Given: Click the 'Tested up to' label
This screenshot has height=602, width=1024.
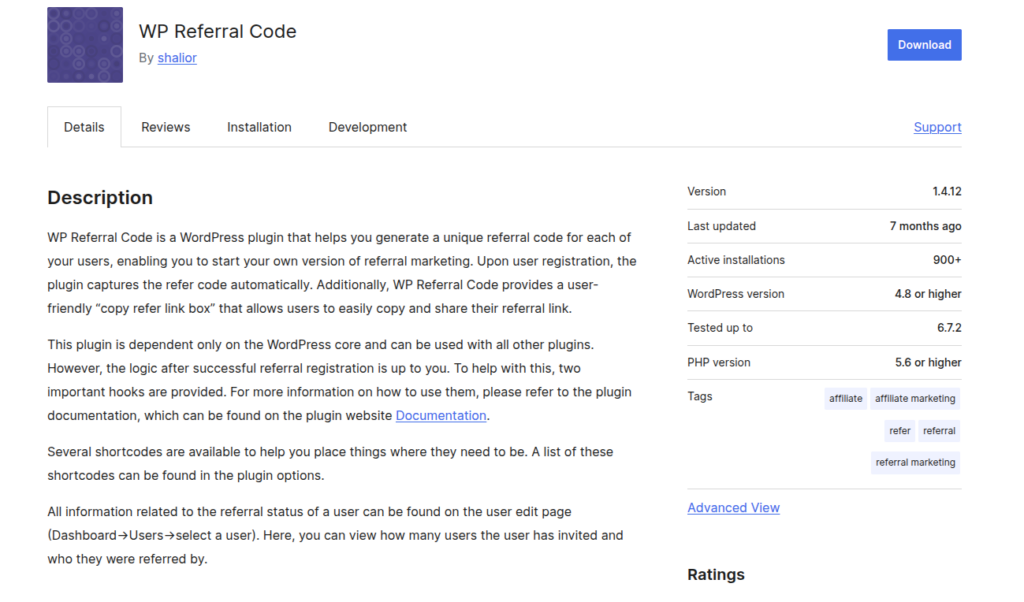Looking at the screenshot, I should [x=720, y=328].
